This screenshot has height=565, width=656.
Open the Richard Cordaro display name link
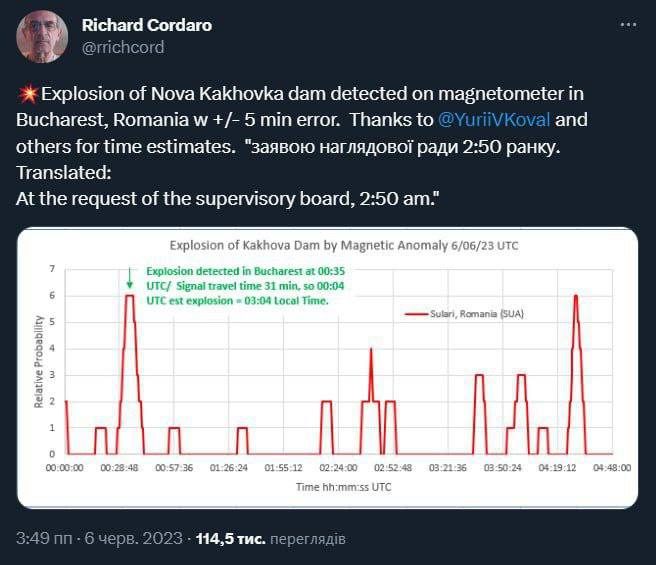tap(146, 25)
